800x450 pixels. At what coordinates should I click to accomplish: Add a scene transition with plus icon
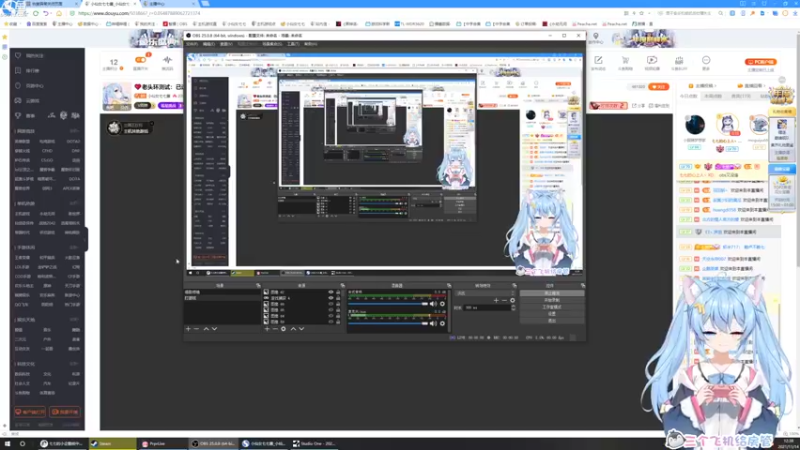point(496,301)
